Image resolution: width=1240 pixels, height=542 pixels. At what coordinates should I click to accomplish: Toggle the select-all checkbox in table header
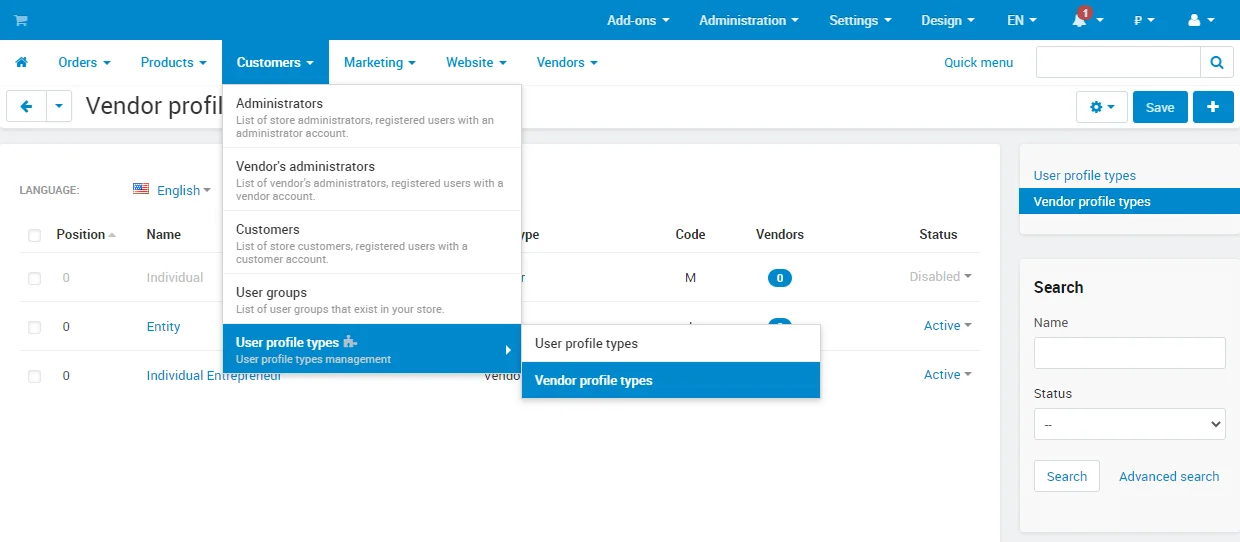[x=35, y=235]
